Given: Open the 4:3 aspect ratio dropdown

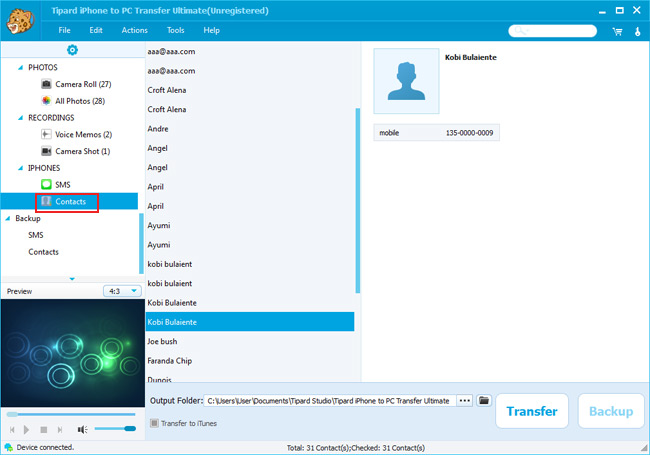Looking at the screenshot, I should coord(122,291).
